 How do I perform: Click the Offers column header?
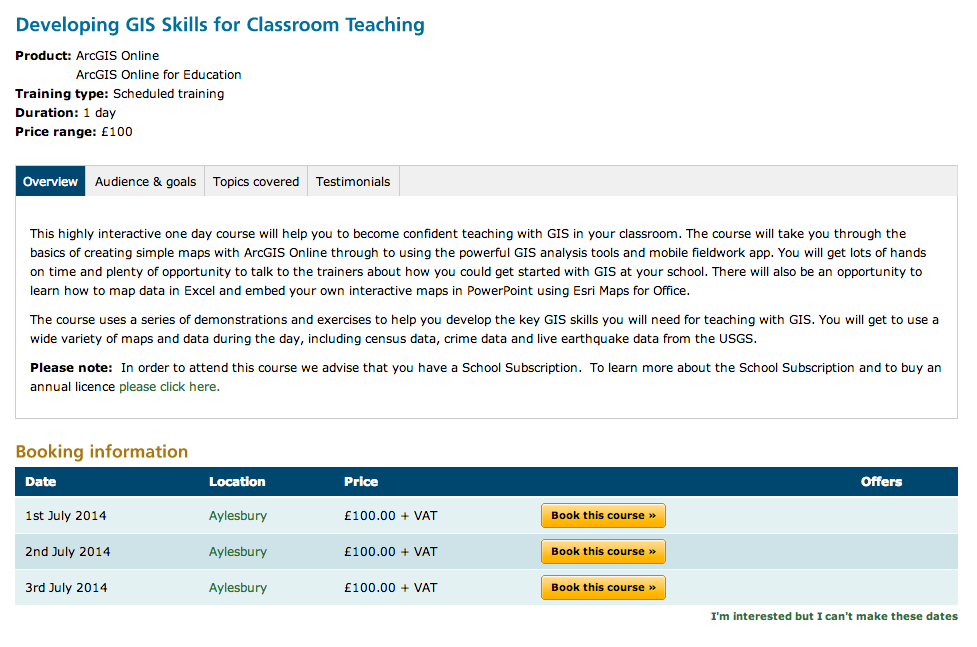881,482
